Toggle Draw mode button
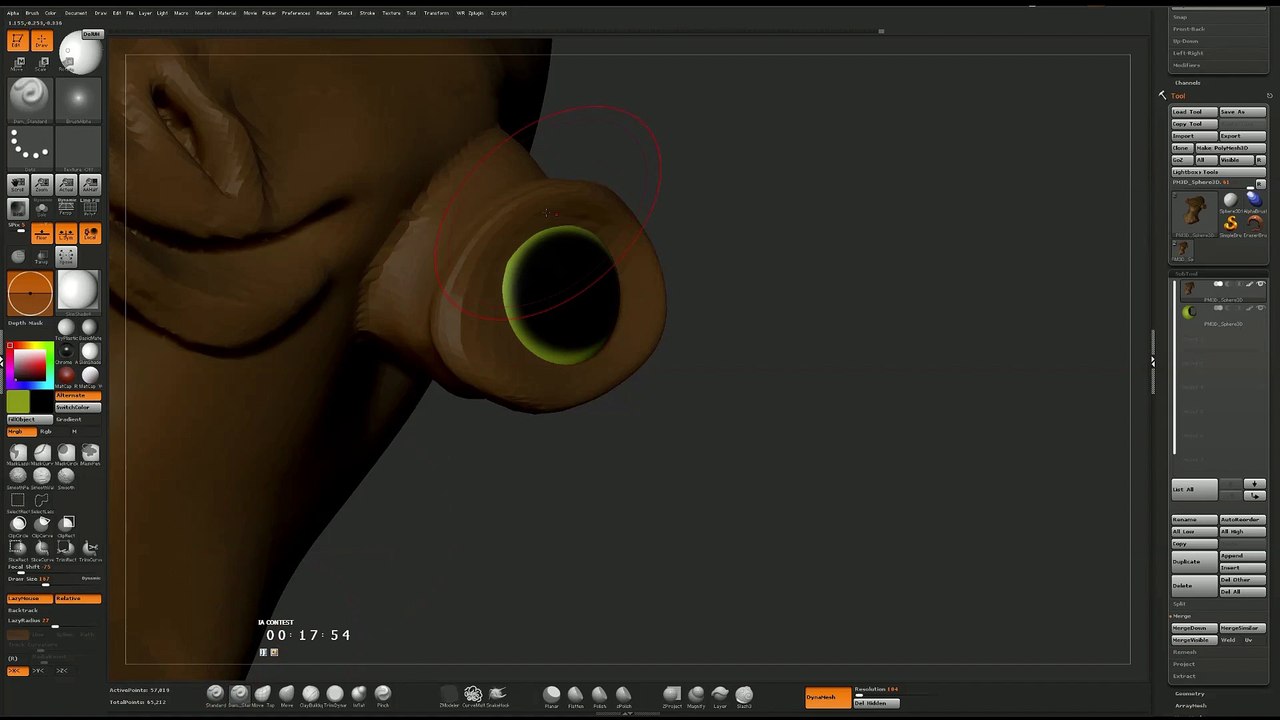Viewport: 1280px width, 720px height. pyautogui.click(x=41, y=41)
